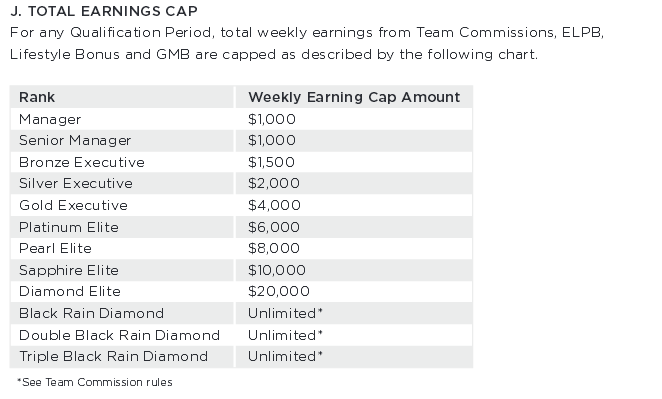Viewport: 662px width, 399px height.
Task: Click the Senior Manager row label
Action: point(75,140)
